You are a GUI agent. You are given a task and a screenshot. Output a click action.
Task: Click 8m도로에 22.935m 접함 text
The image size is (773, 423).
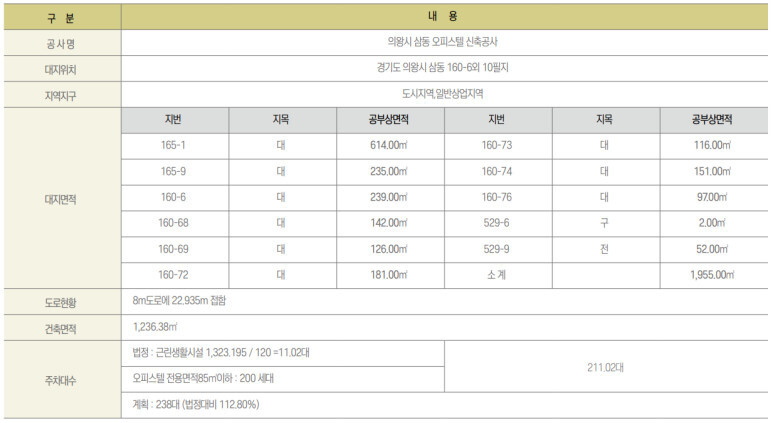pyautogui.click(x=179, y=301)
